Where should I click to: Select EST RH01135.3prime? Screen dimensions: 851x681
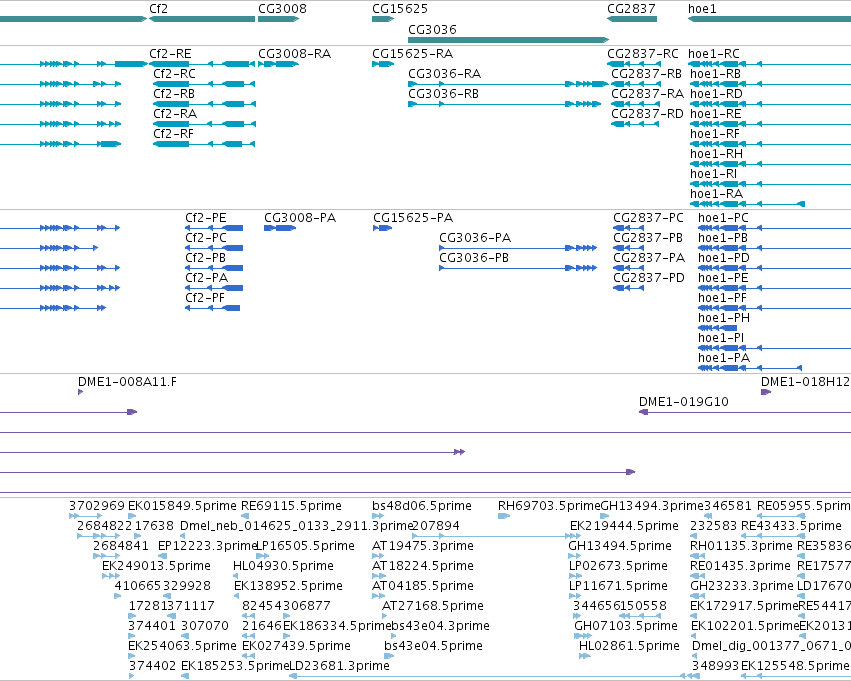click(741, 546)
